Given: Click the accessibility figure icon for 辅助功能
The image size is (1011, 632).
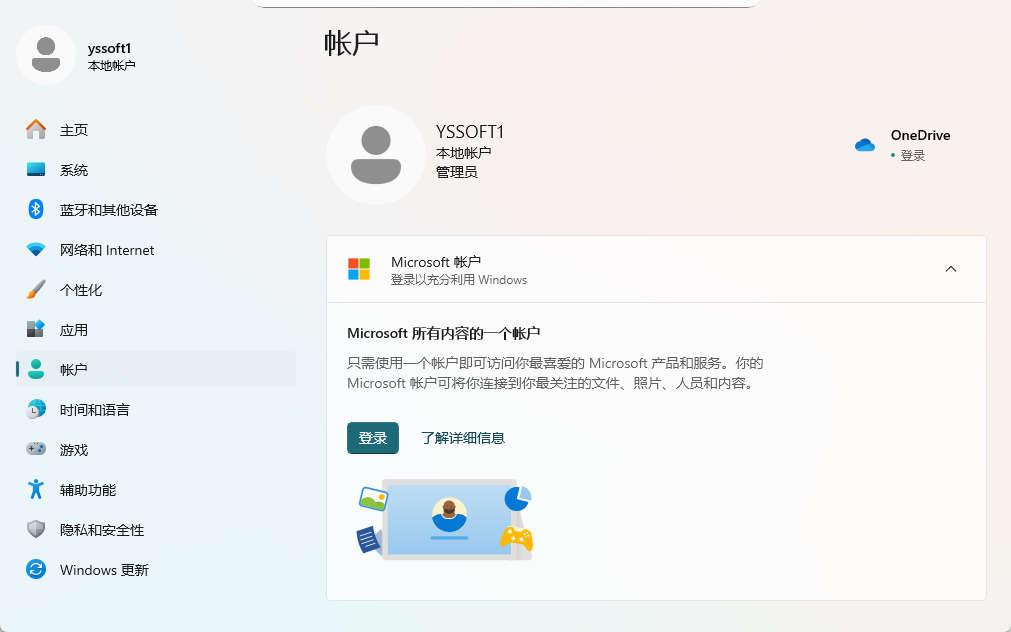Looking at the screenshot, I should tap(36, 489).
